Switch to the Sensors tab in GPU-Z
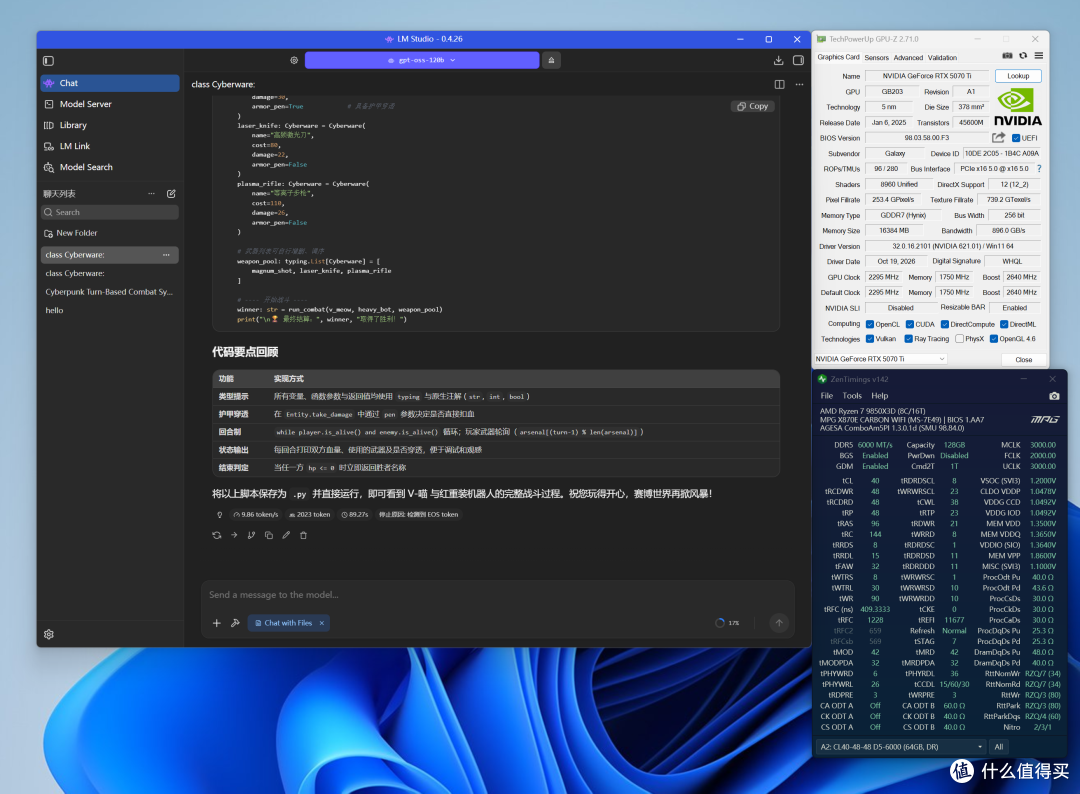The image size is (1080, 794). pos(876,58)
